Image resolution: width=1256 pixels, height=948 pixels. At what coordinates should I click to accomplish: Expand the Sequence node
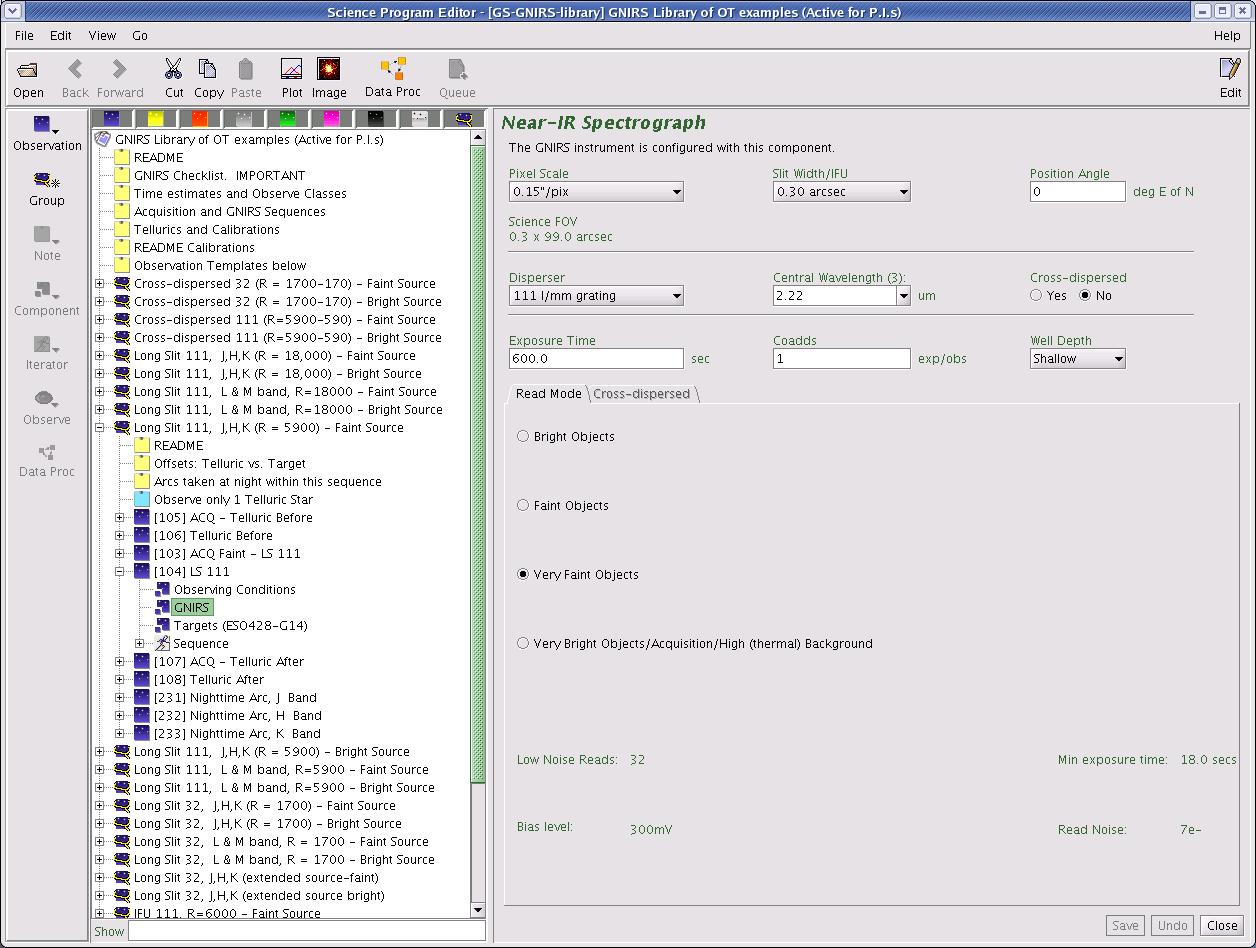(x=140, y=644)
